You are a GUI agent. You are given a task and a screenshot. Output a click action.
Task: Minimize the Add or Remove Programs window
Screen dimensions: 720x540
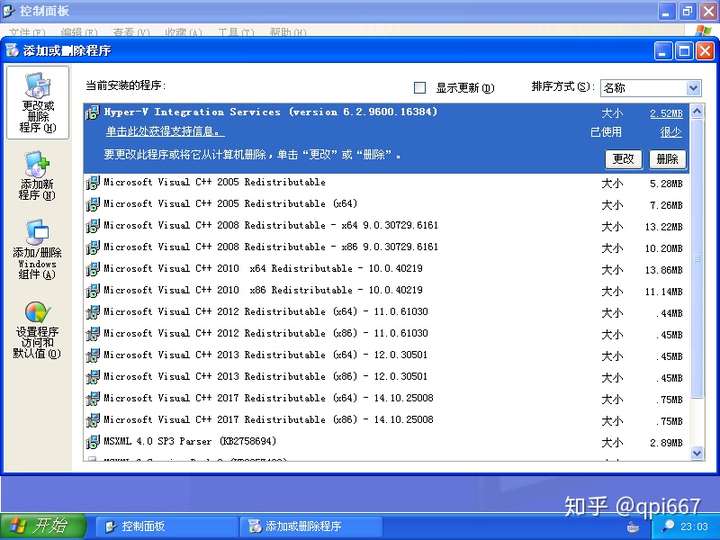click(x=663, y=51)
